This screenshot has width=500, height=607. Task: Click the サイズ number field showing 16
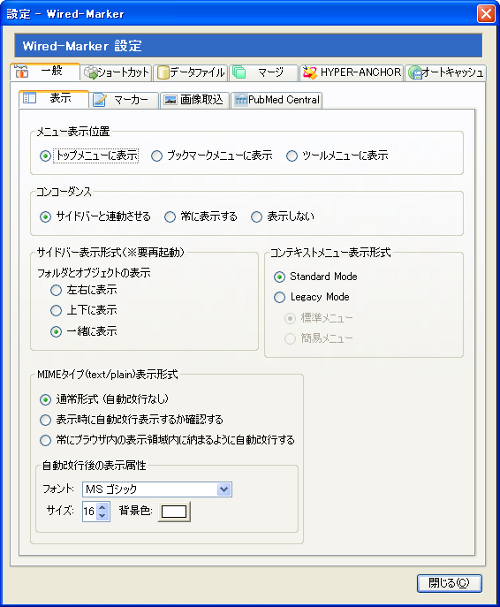click(x=89, y=511)
